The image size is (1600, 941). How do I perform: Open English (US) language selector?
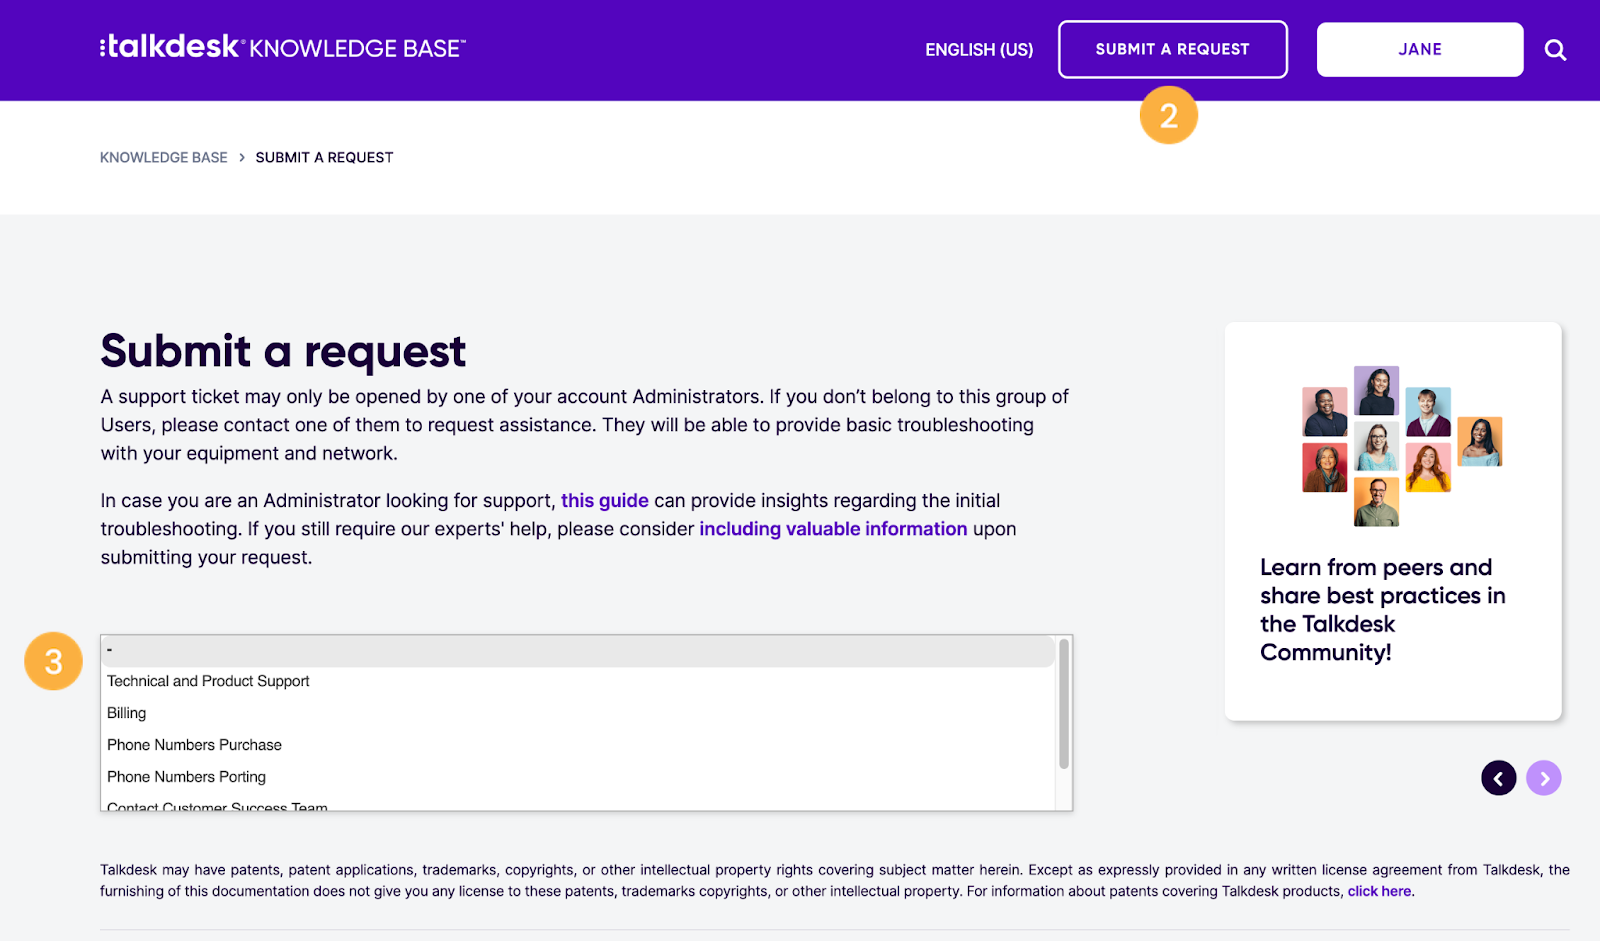click(979, 50)
